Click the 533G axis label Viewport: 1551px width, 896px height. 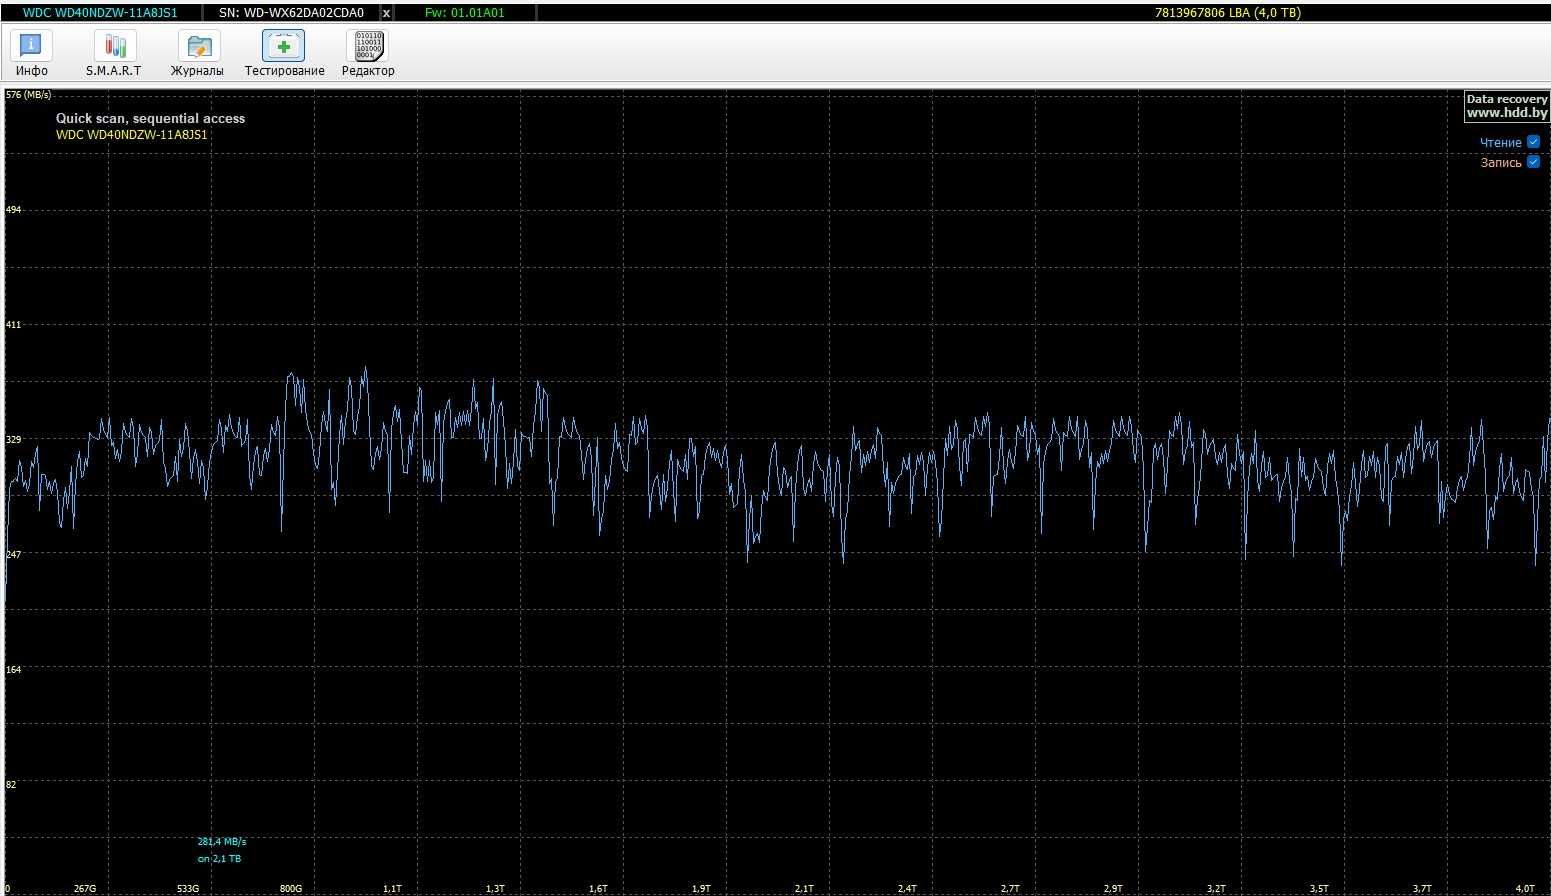coord(188,888)
